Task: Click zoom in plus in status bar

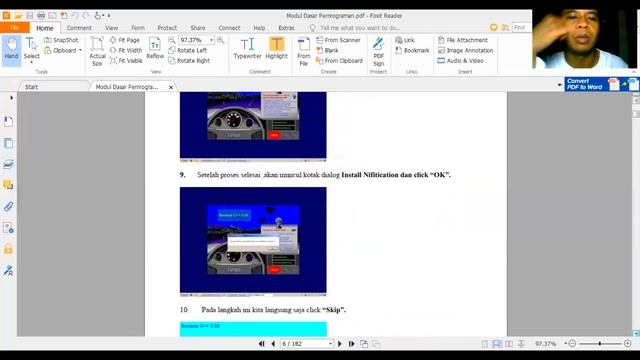Action: point(628,344)
